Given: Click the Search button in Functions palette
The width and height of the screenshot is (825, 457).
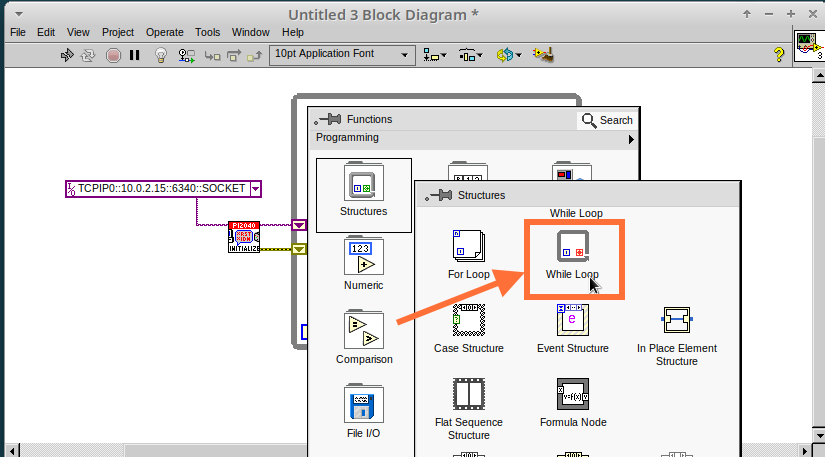Looking at the screenshot, I should pyautogui.click(x=607, y=120).
